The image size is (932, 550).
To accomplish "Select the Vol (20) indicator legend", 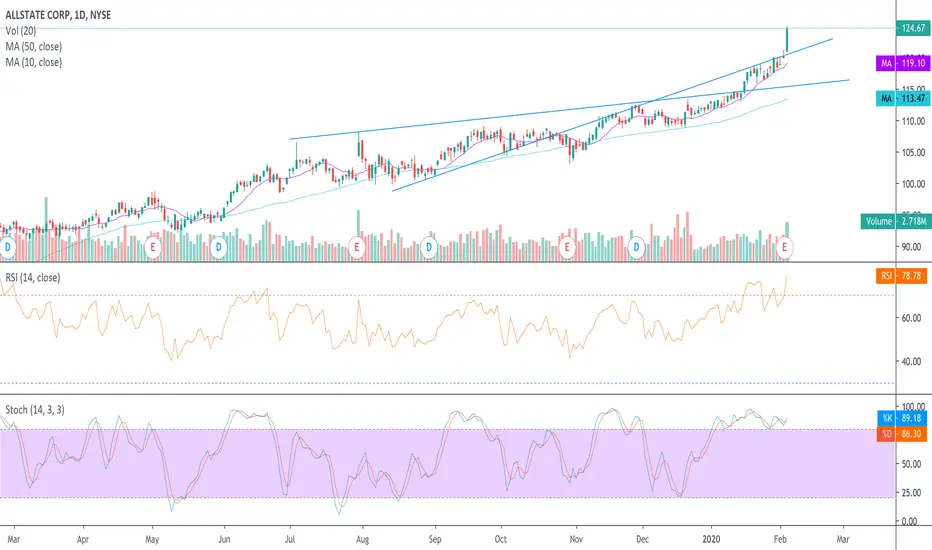I will (21, 31).
